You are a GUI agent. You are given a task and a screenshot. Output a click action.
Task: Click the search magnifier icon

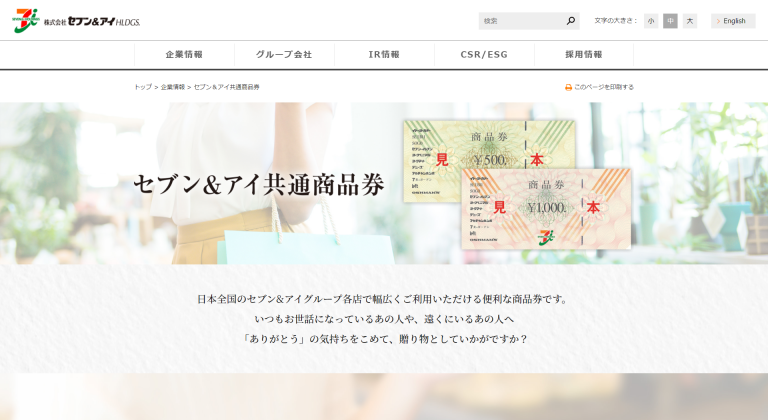pyautogui.click(x=571, y=21)
